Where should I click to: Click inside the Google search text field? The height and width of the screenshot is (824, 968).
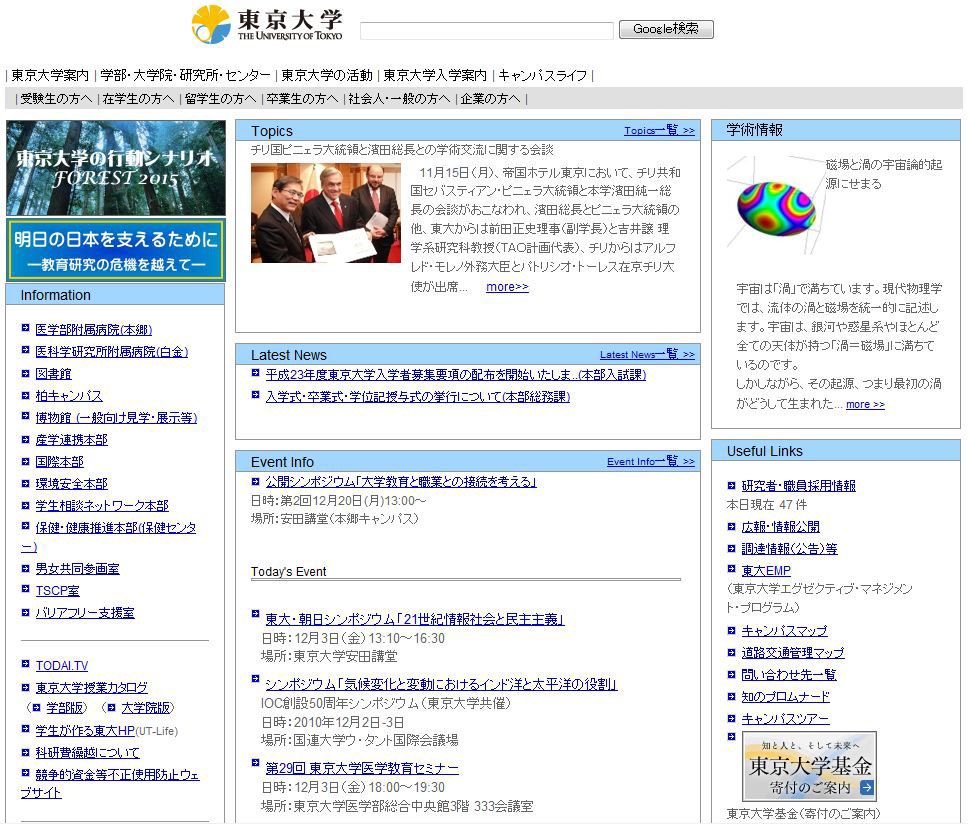pyautogui.click(x=486, y=30)
